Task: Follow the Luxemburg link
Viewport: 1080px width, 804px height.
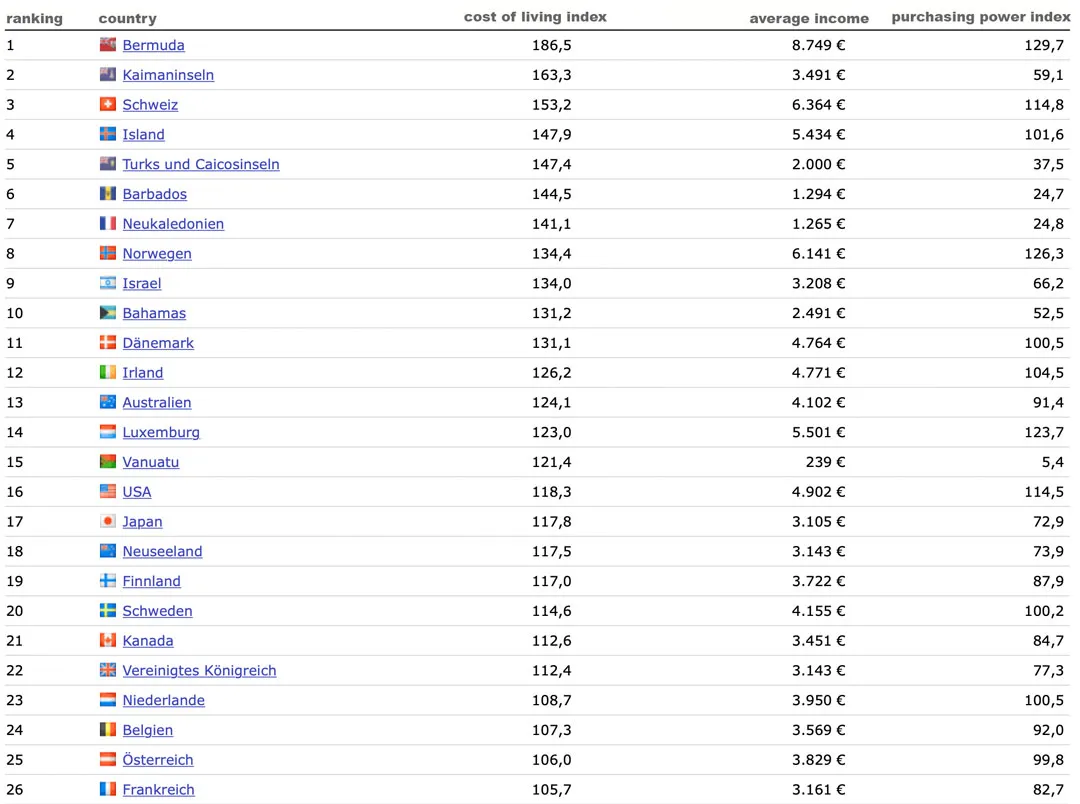Action: coord(161,433)
